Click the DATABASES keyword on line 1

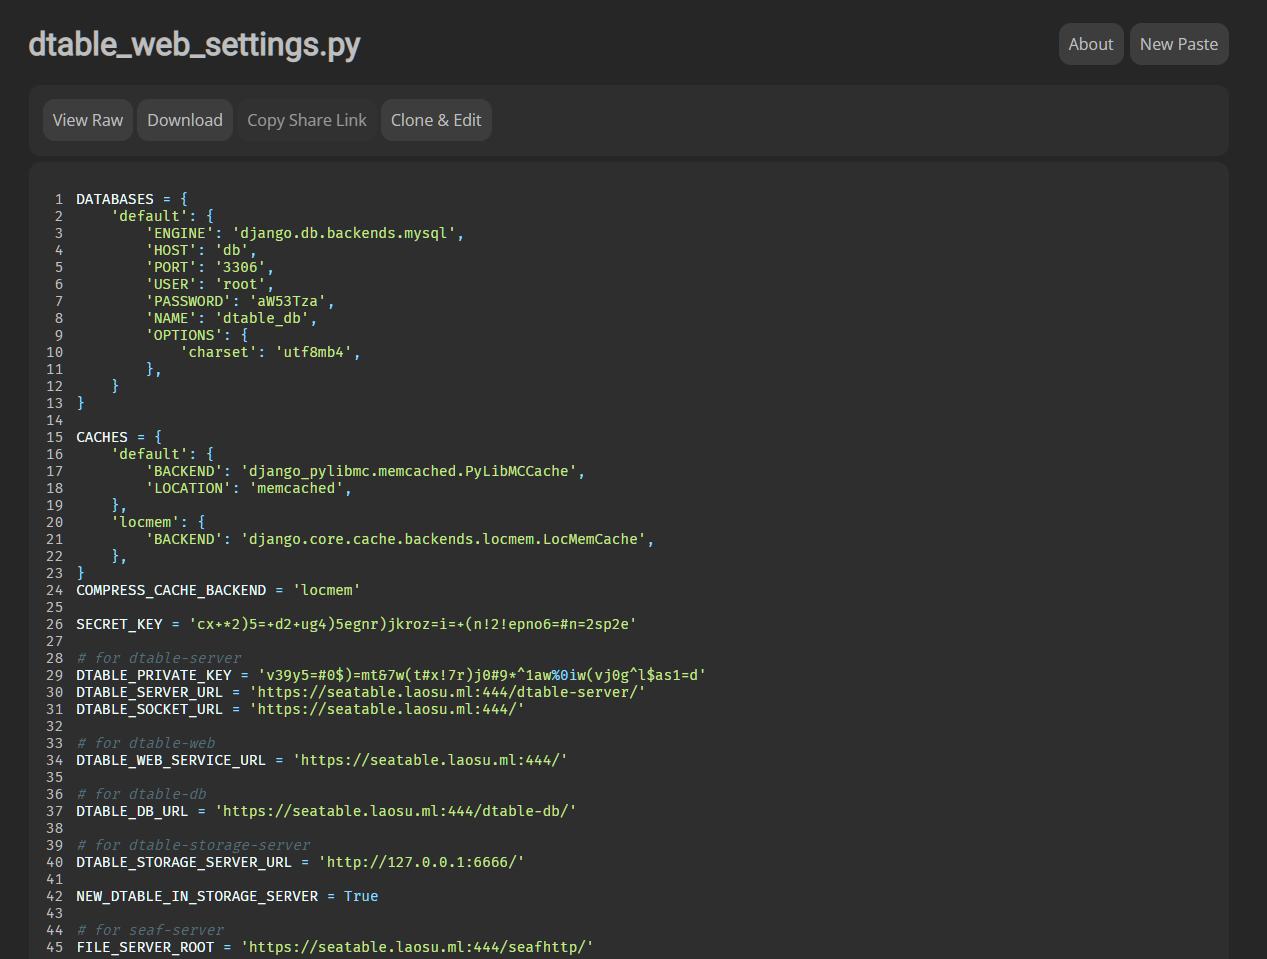coord(115,199)
